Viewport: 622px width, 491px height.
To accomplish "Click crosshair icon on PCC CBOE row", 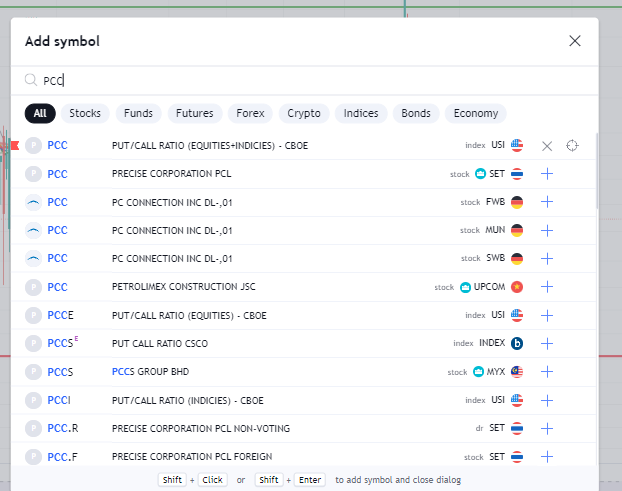I will point(572,146).
